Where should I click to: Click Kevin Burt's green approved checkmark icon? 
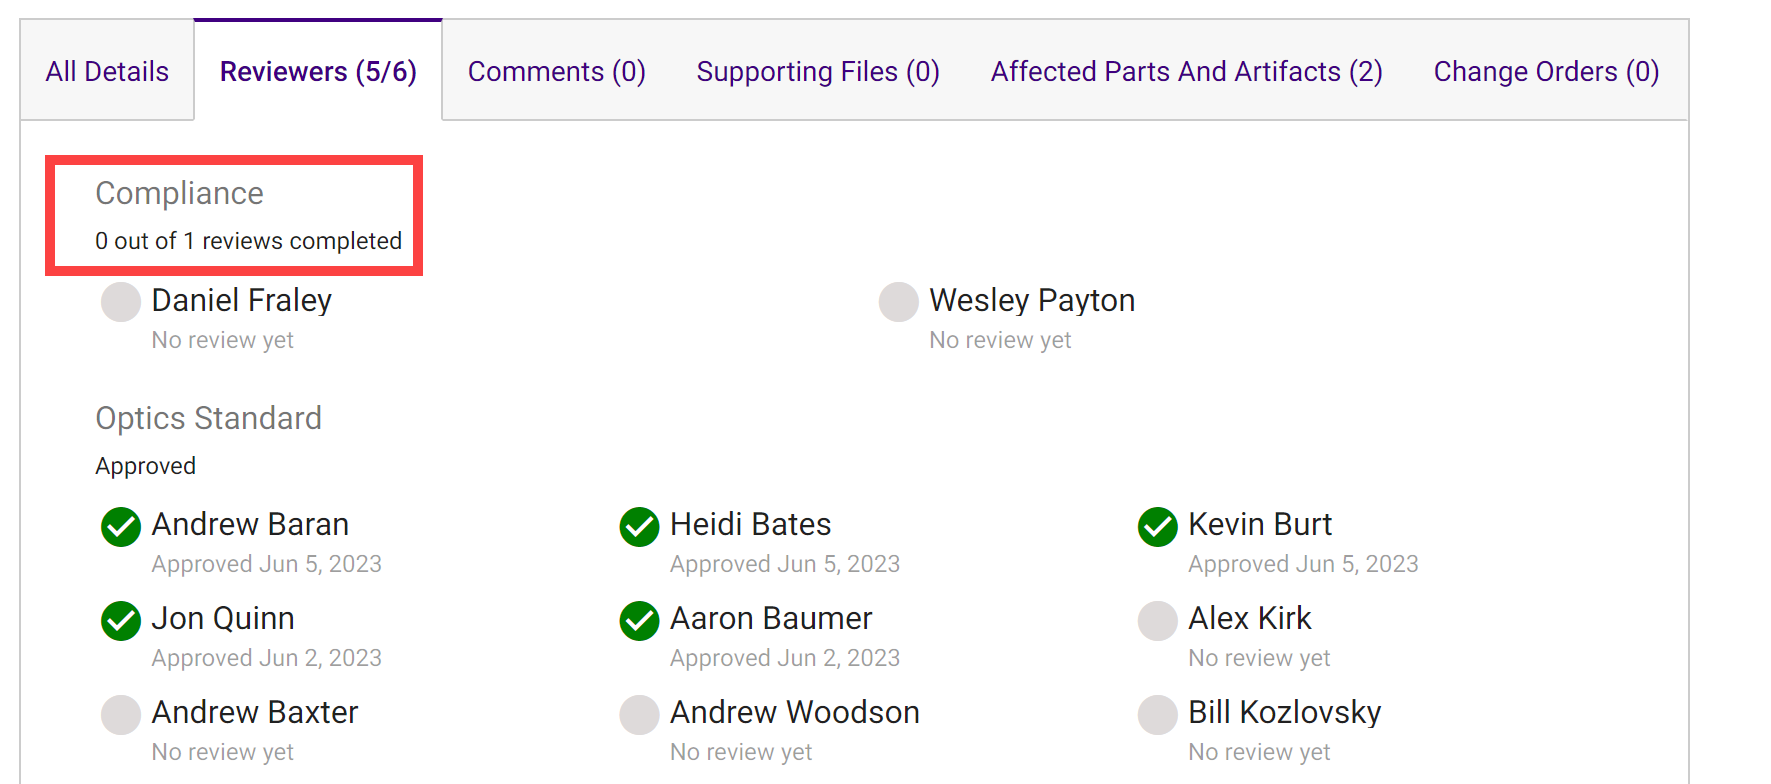1157,527
